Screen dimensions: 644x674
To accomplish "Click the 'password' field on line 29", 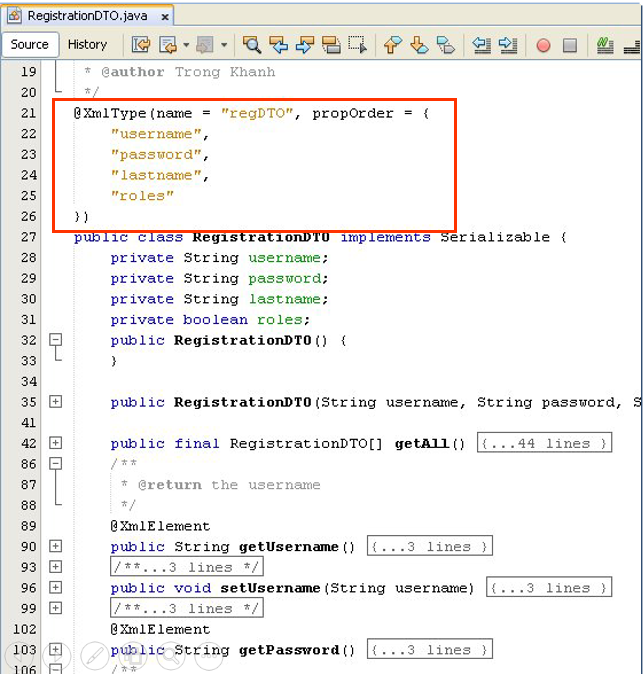I will [x=285, y=279].
